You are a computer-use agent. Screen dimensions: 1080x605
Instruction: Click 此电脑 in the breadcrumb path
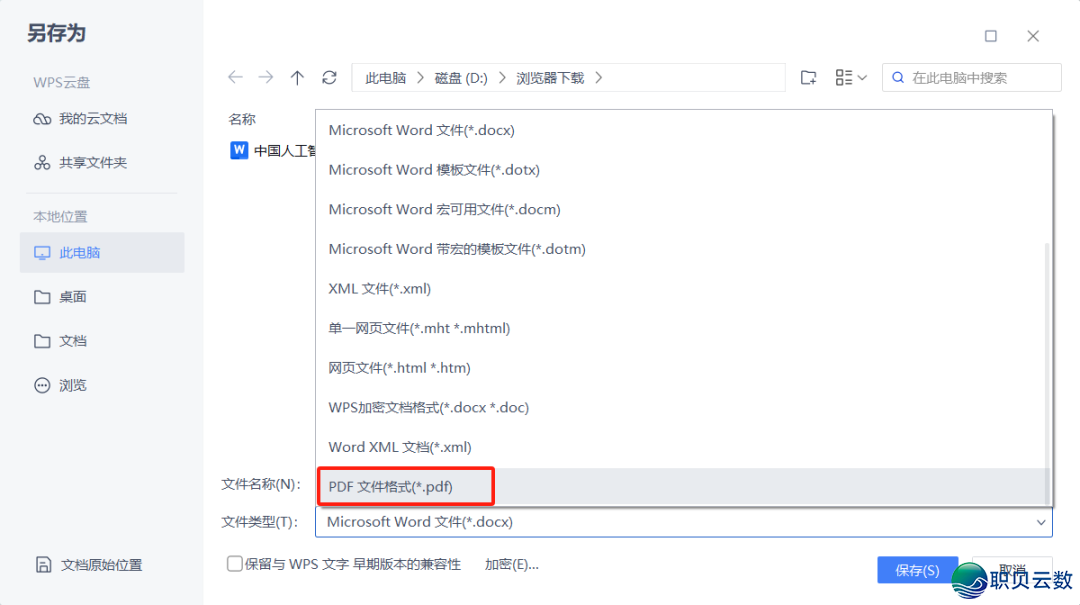coord(386,78)
